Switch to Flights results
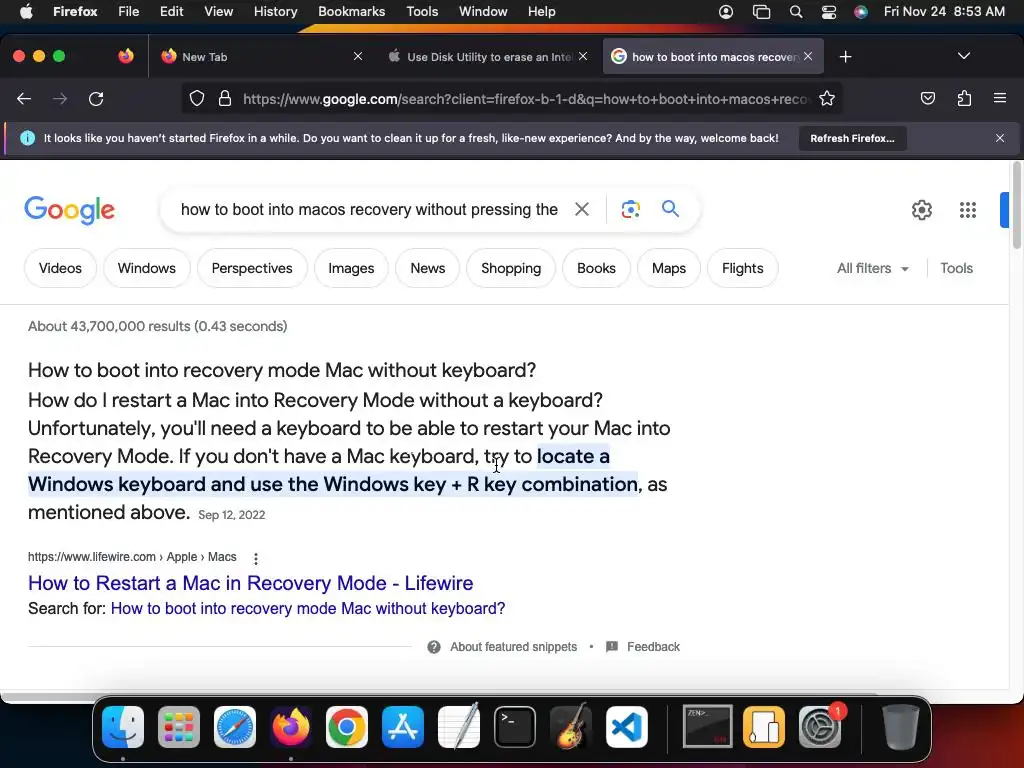 click(743, 268)
